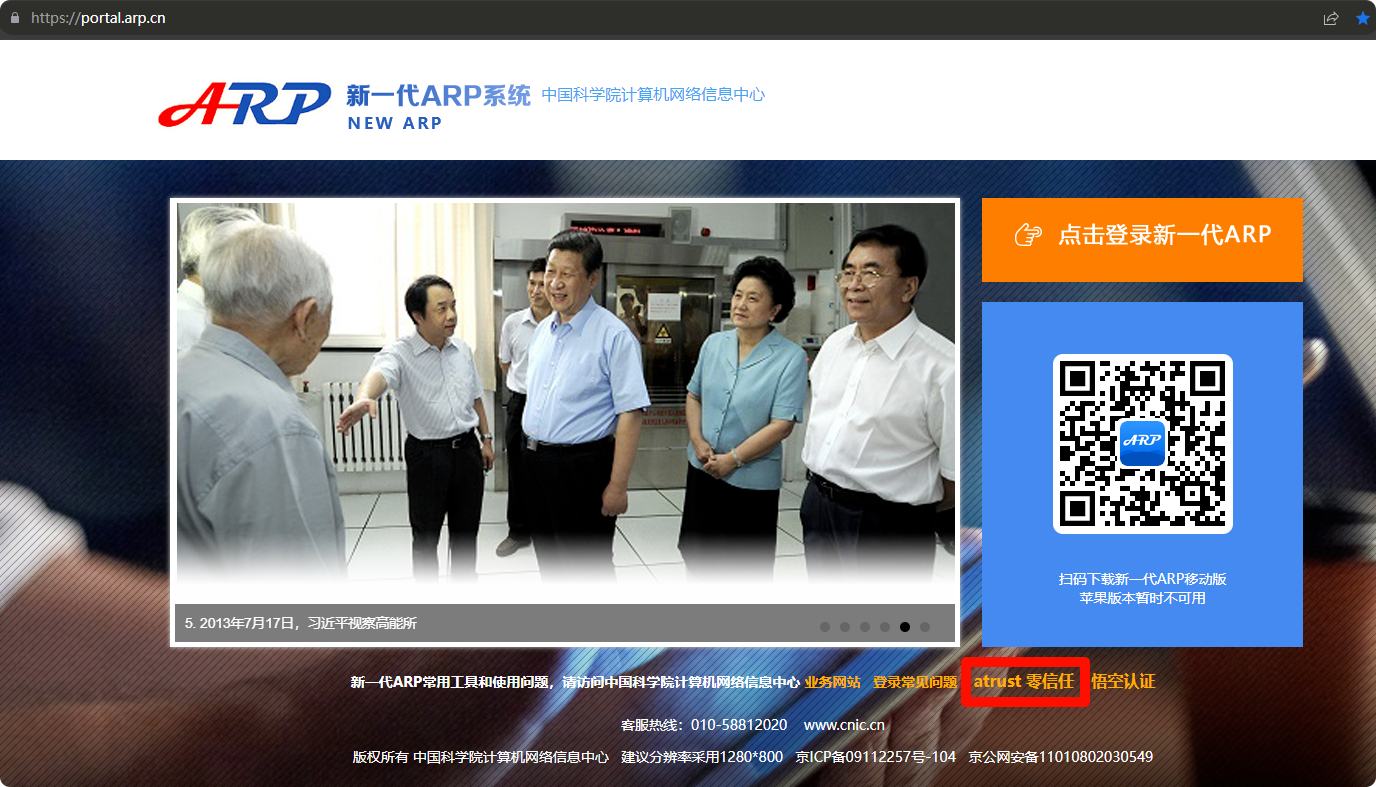Jump to the fourth carousel slide dot
This screenshot has height=787, width=1376.
[885, 627]
